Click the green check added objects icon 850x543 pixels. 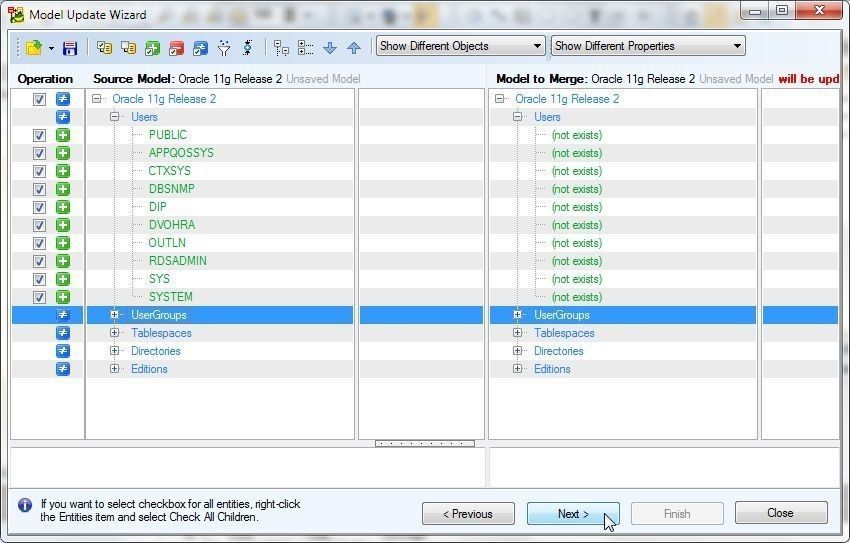pyautogui.click(x=152, y=48)
